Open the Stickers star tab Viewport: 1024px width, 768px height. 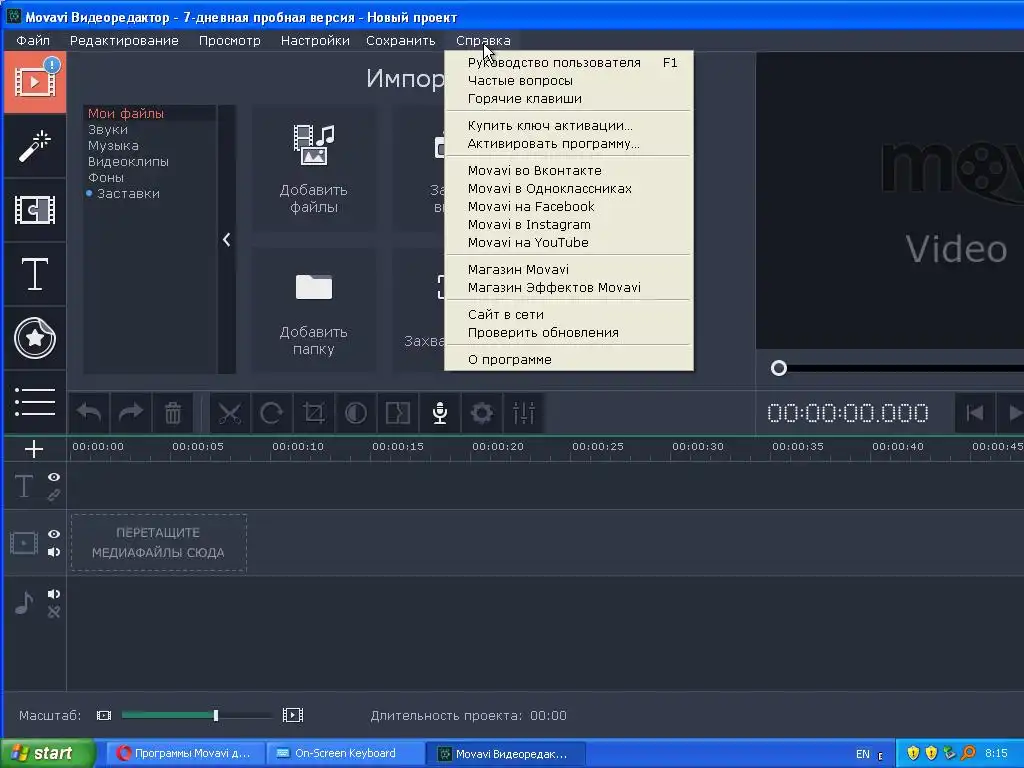tap(35, 338)
